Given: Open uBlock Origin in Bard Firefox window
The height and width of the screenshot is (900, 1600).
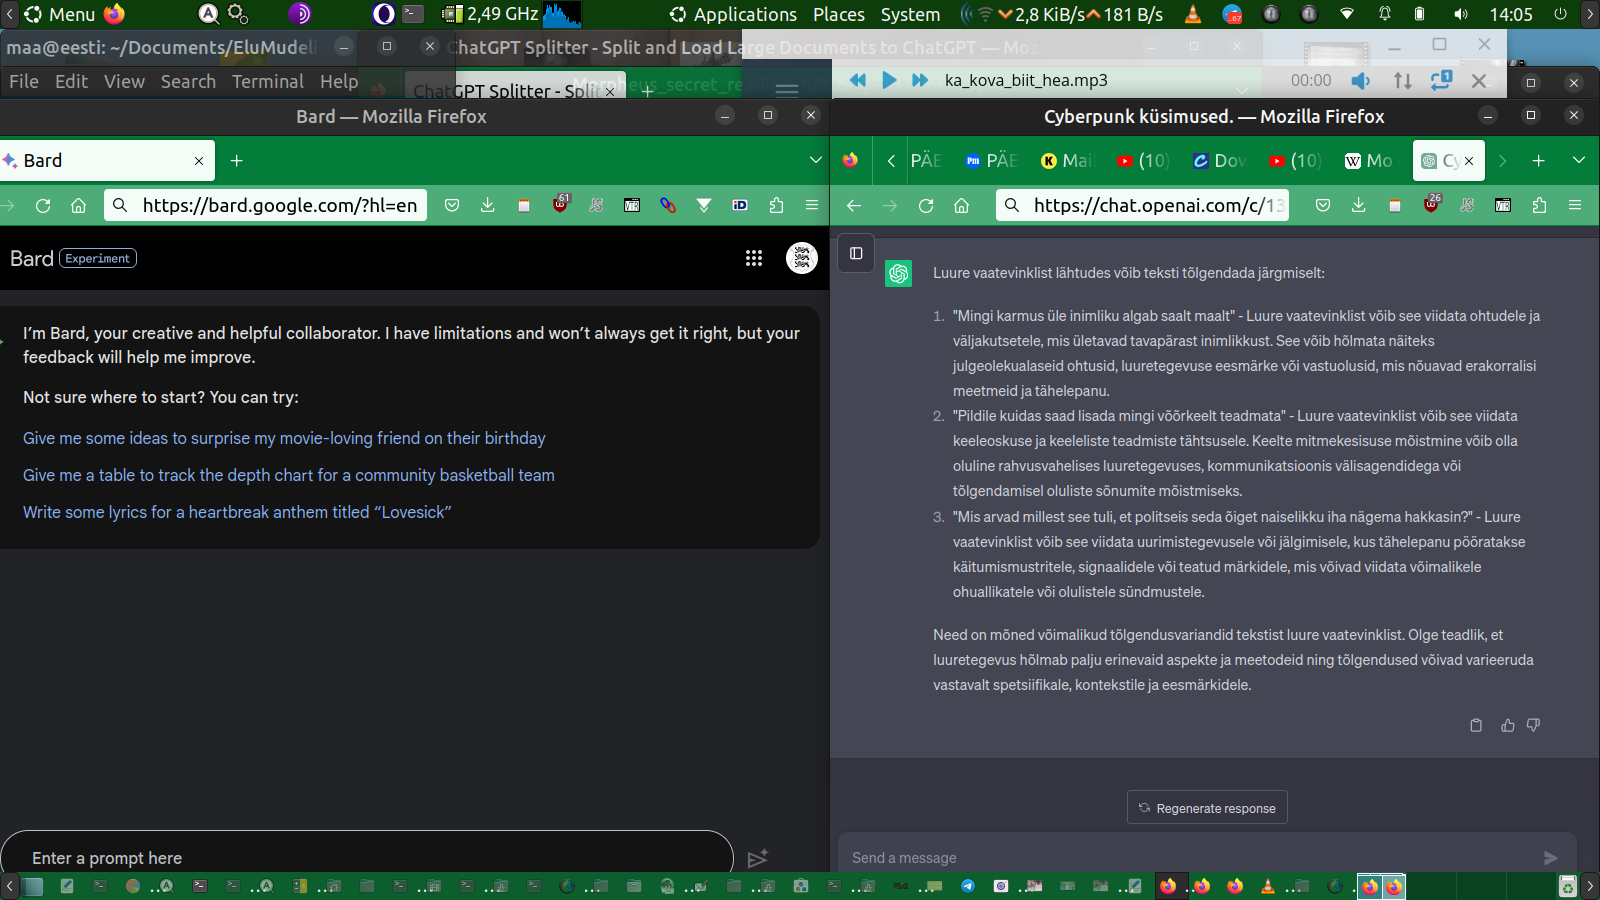Looking at the screenshot, I should click(561, 204).
